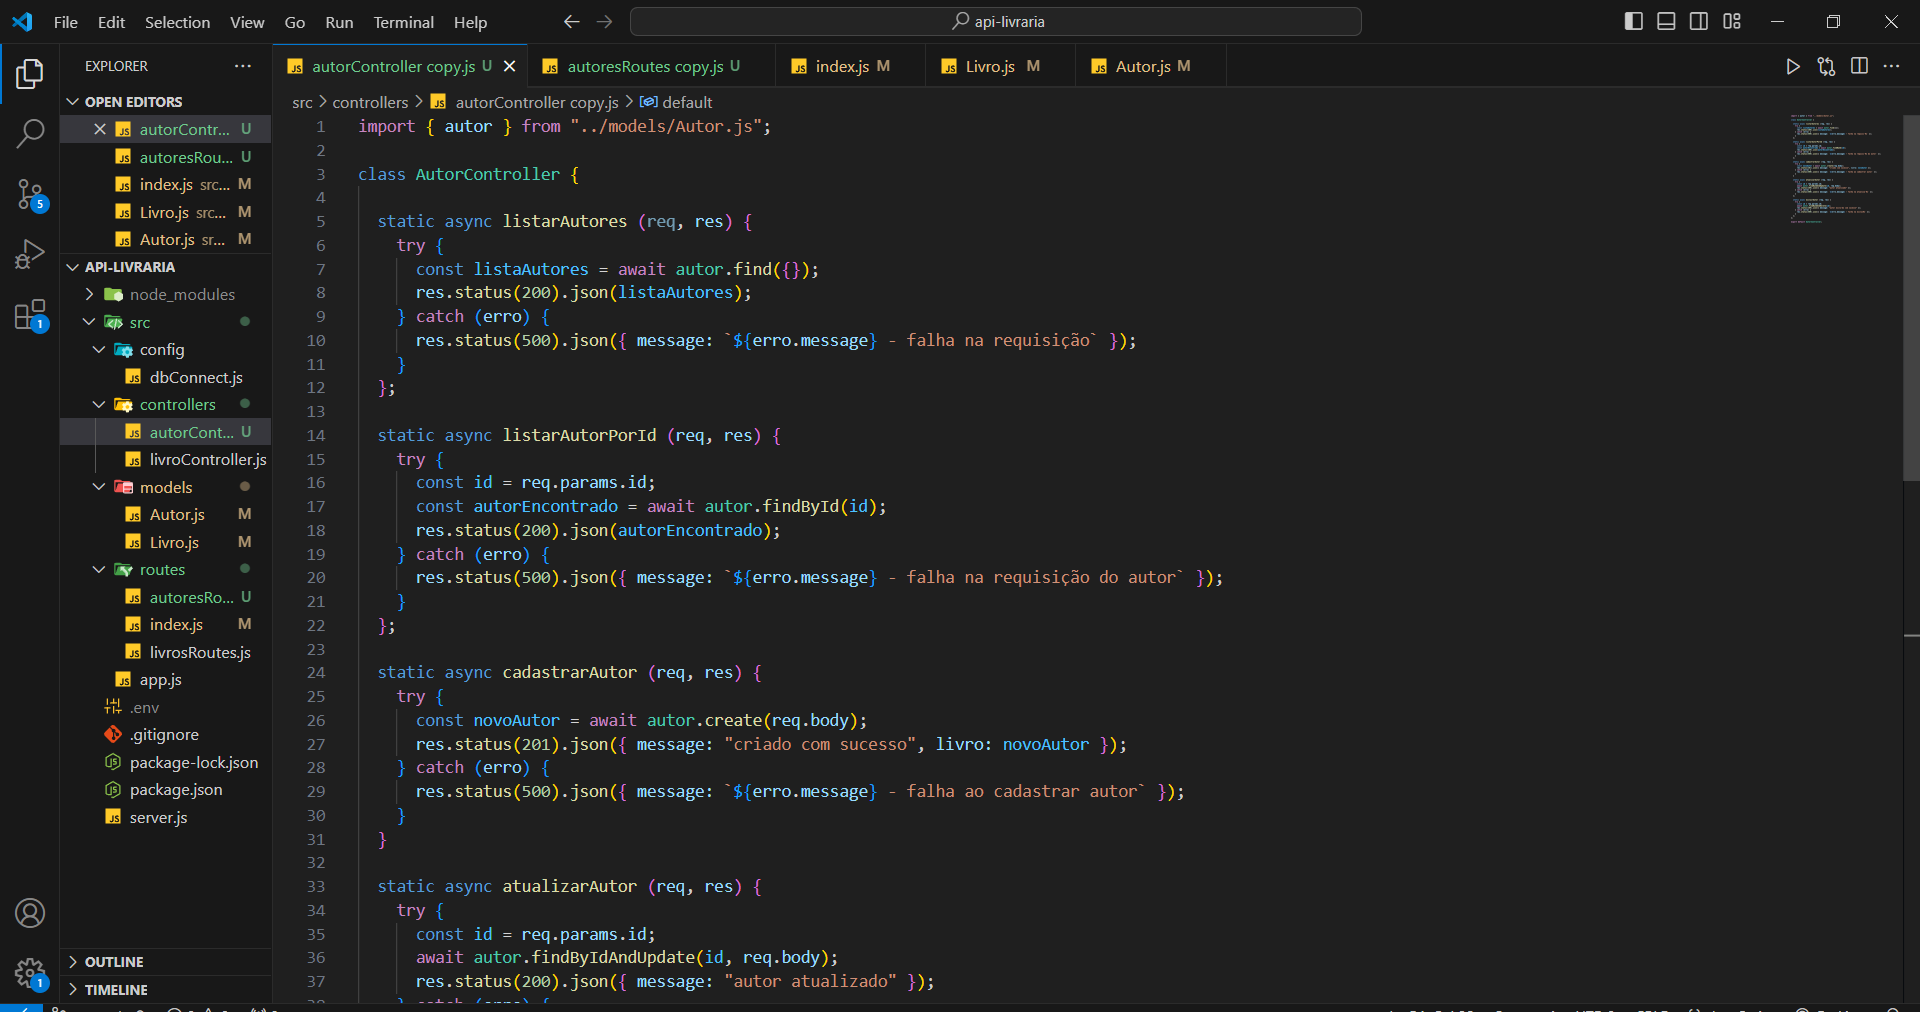1920x1012 pixels.
Task: Click the code minimap preview
Action: click(x=1835, y=168)
